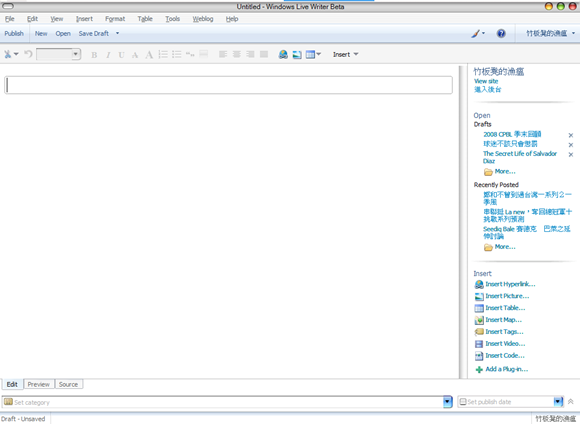580x424 pixels.
Task: Click Insert Code in the sidebar
Action: 499,356
